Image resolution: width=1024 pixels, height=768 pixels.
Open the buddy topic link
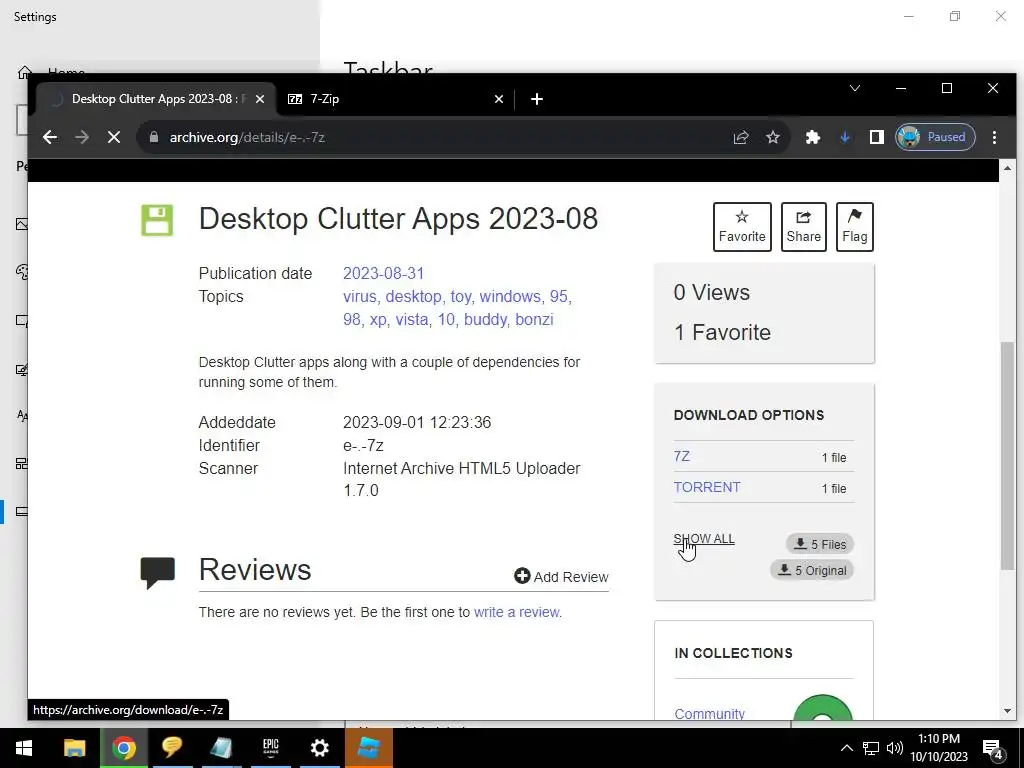(485, 319)
